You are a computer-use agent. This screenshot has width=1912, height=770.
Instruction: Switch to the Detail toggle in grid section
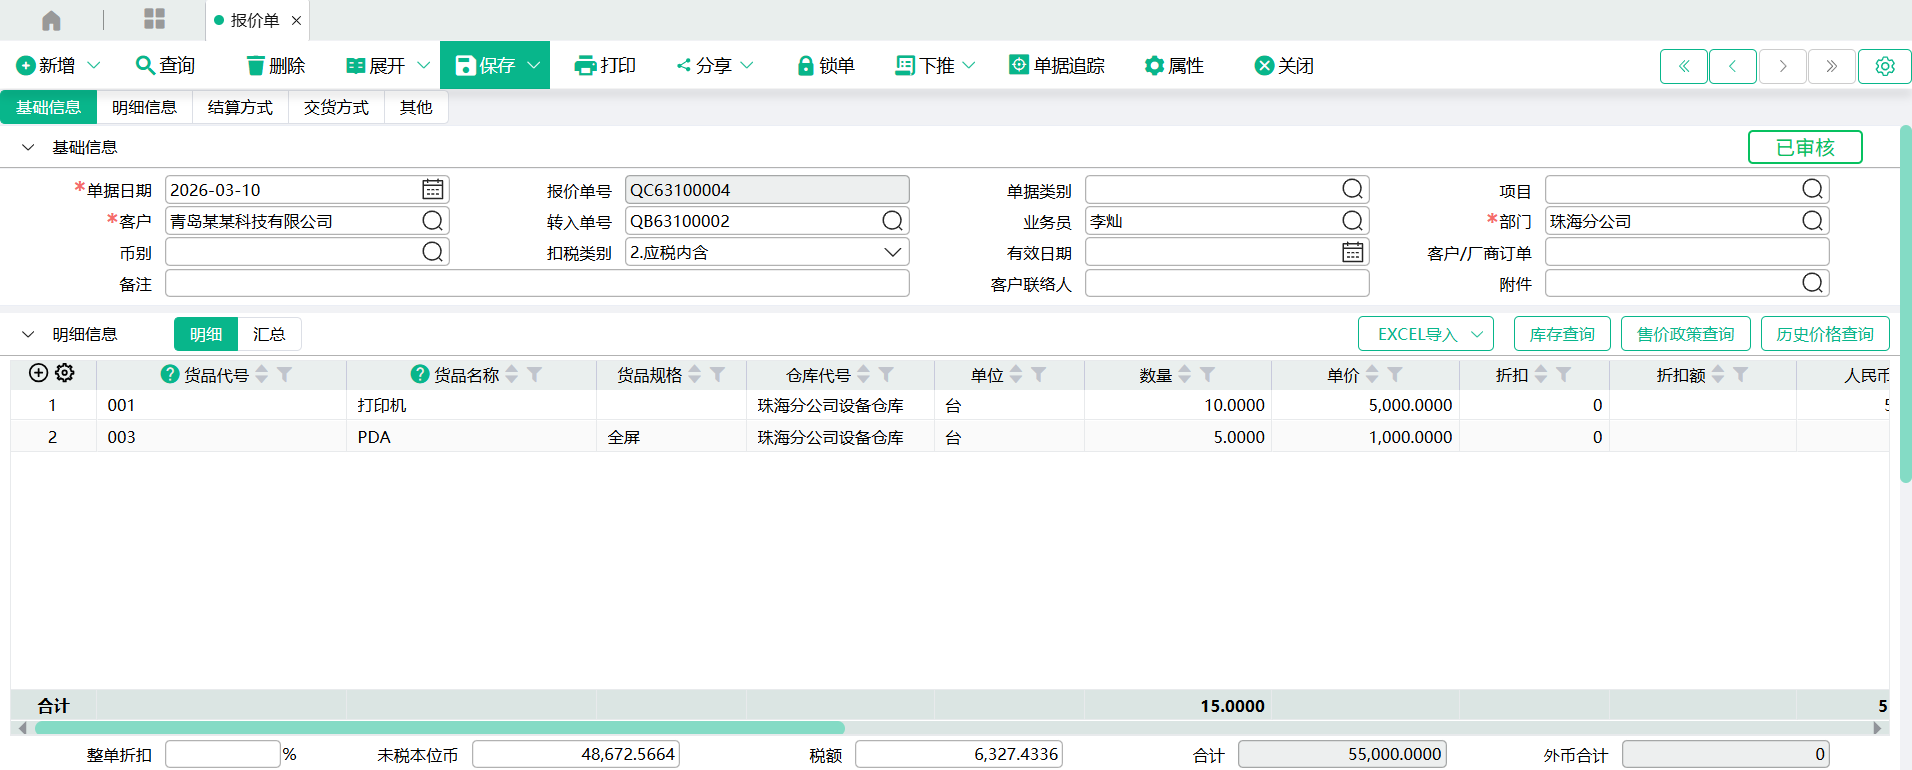point(206,334)
